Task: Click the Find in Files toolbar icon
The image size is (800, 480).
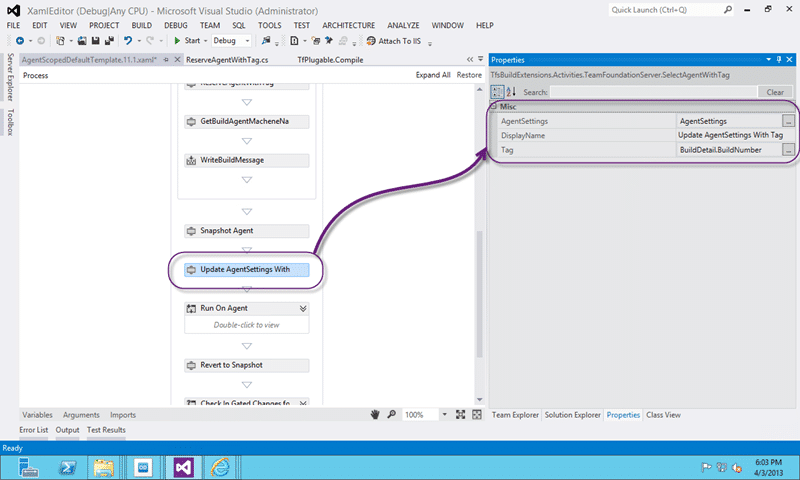Action: pyautogui.click(x=266, y=41)
